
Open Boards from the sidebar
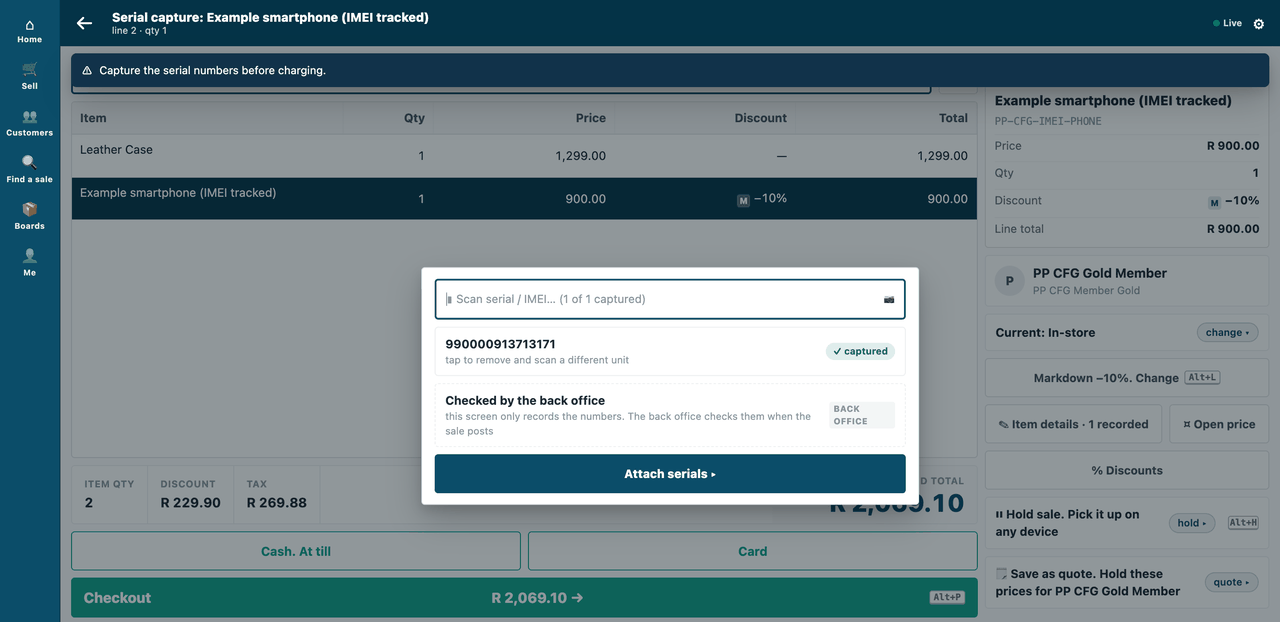(30, 217)
